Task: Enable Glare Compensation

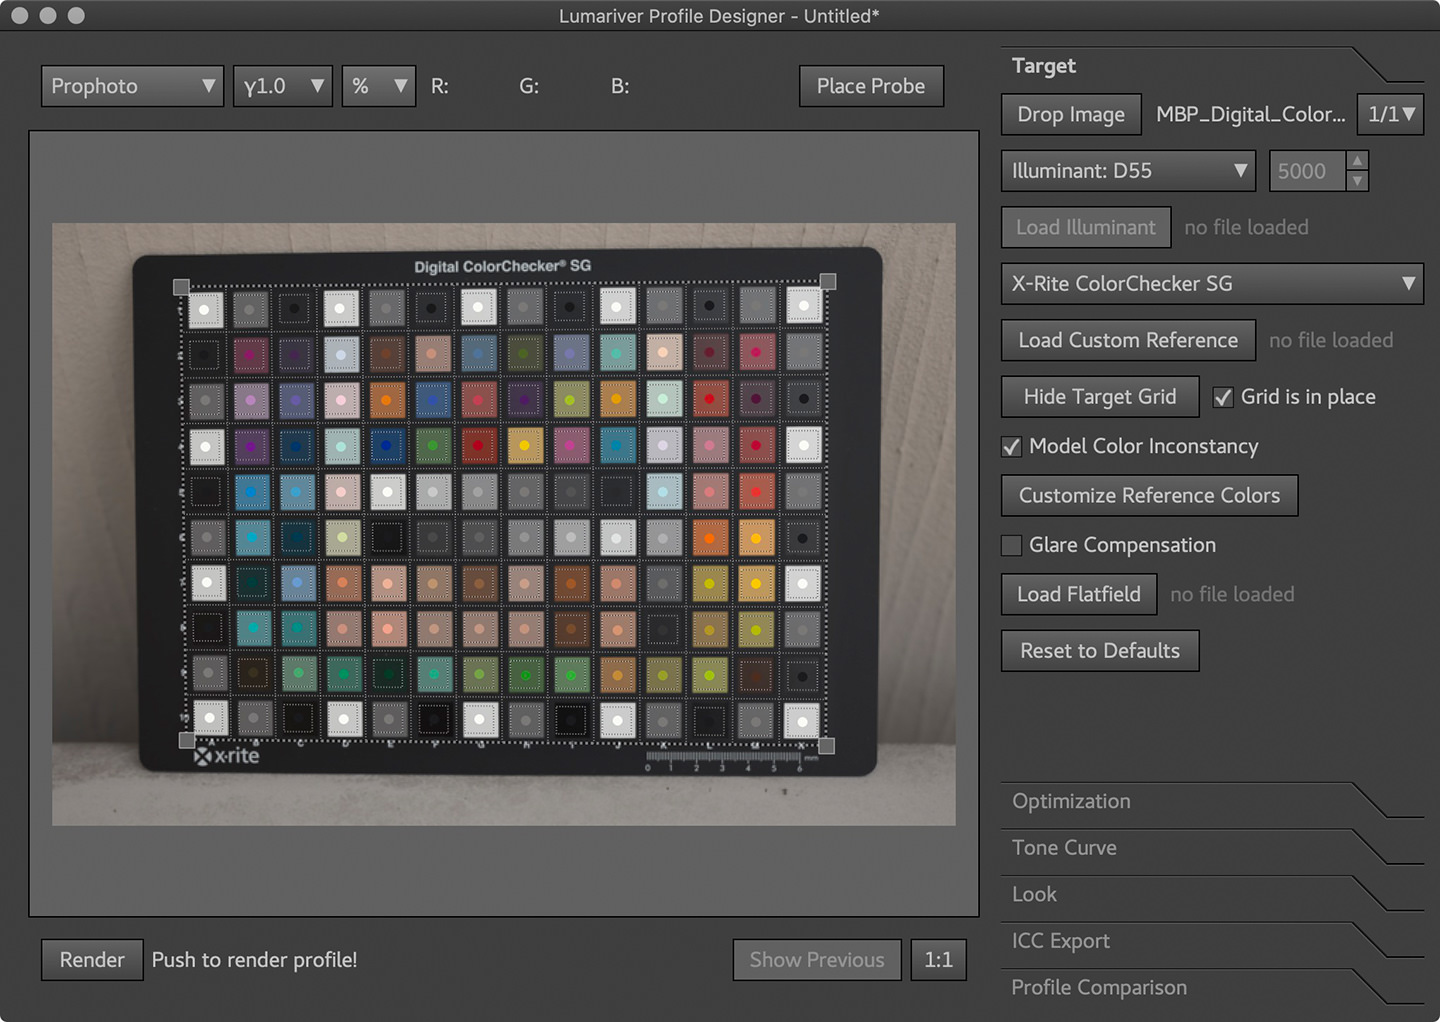Action: tap(1012, 545)
